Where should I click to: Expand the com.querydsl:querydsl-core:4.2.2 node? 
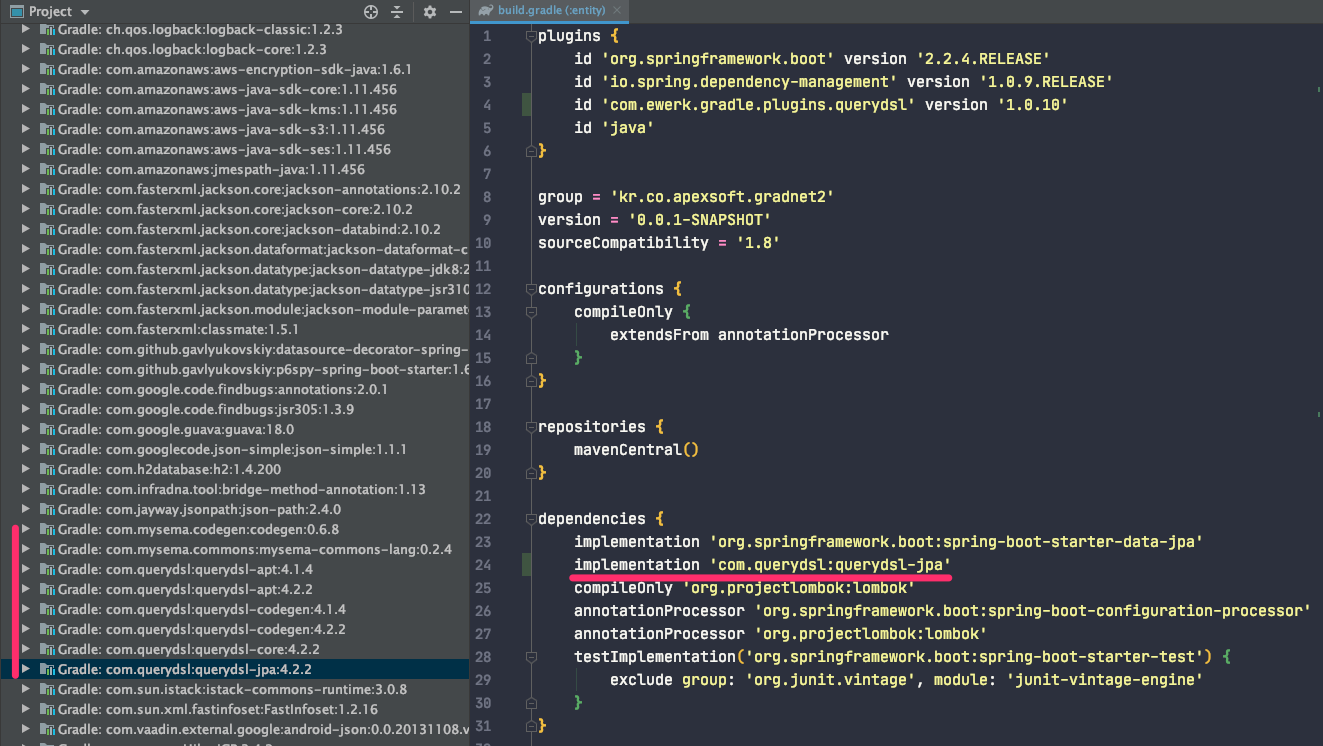26,649
